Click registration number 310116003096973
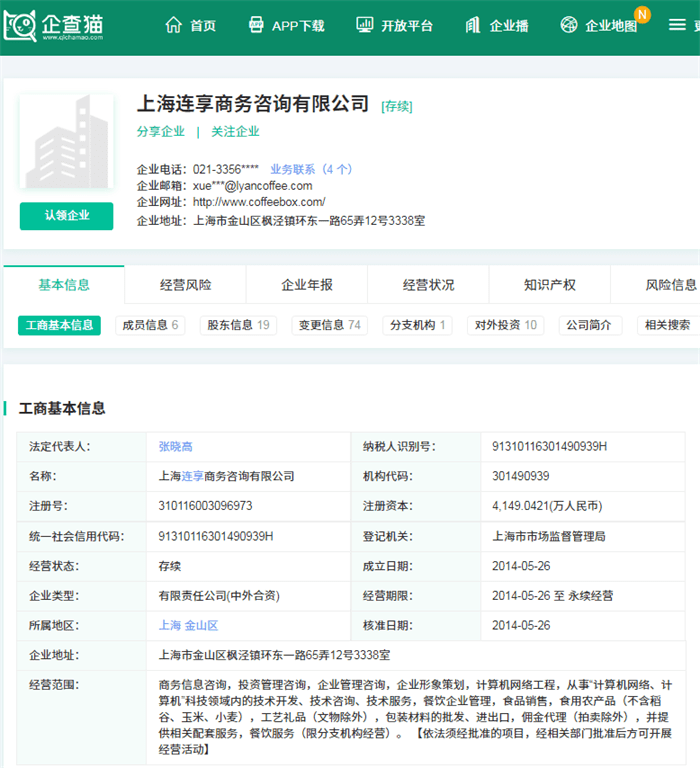The width and height of the screenshot is (700, 768). coord(205,506)
